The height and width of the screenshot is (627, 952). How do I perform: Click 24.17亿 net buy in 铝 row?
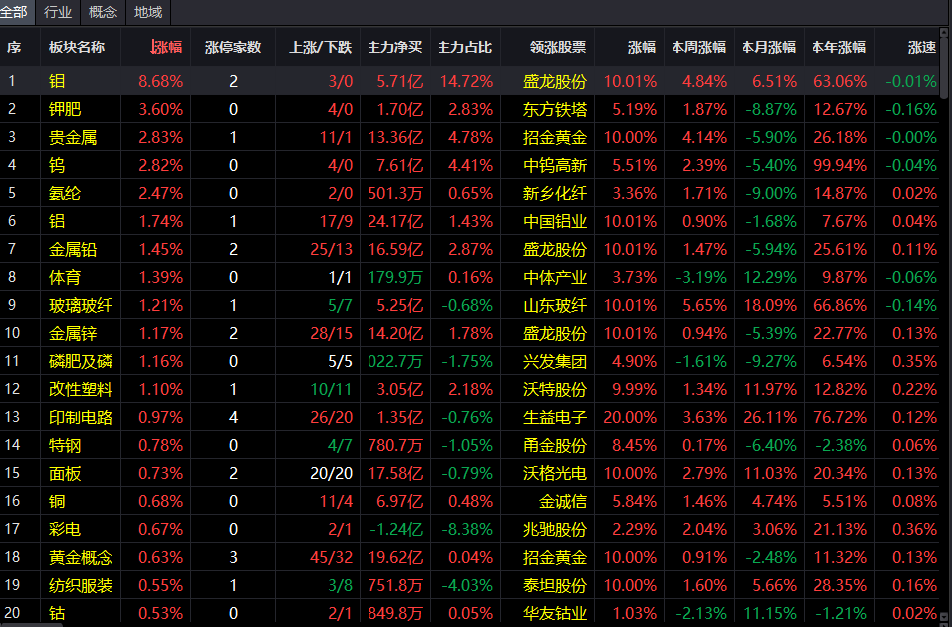pyautogui.click(x=395, y=221)
